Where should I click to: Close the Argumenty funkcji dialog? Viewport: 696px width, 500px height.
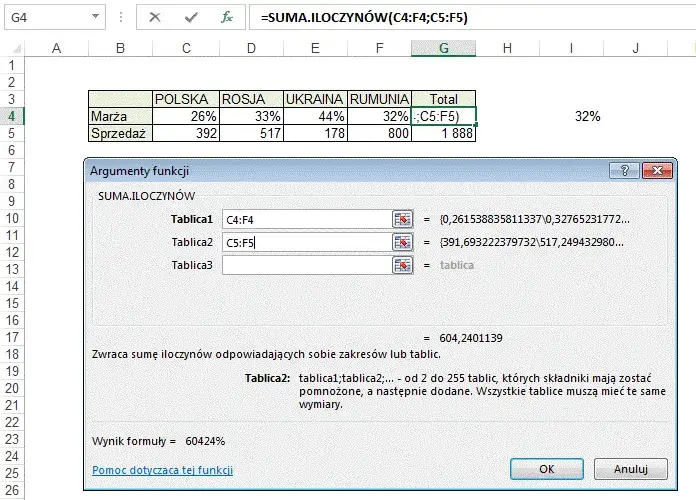657,171
